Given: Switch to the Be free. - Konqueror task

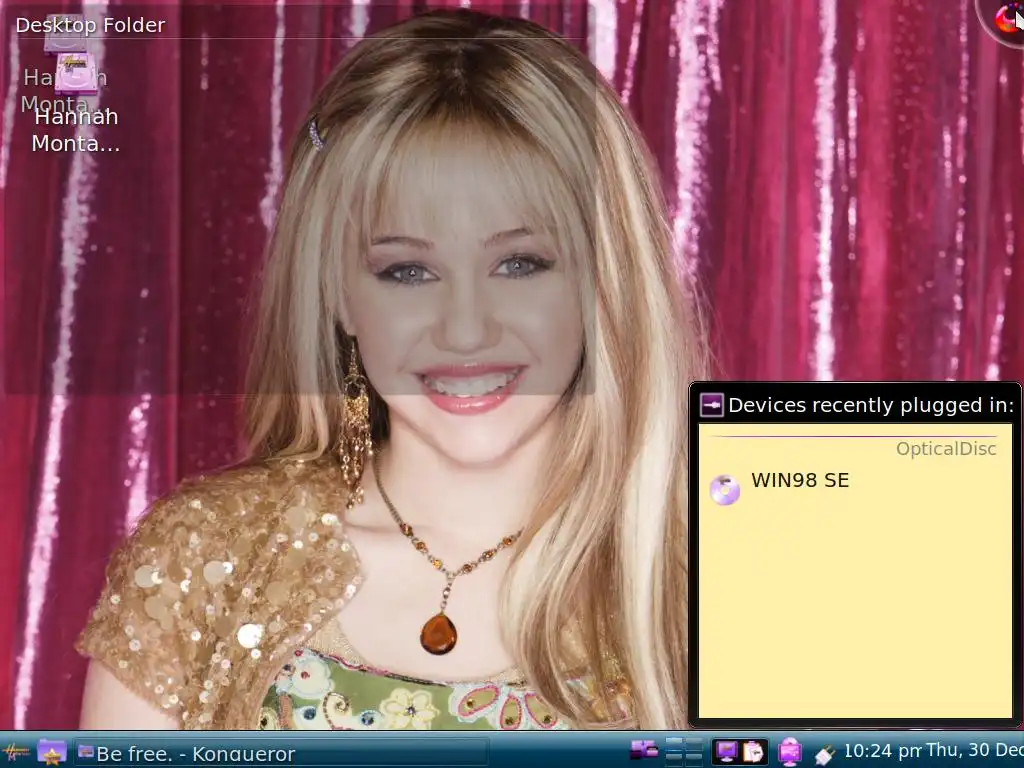Looking at the screenshot, I should [281, 753].
